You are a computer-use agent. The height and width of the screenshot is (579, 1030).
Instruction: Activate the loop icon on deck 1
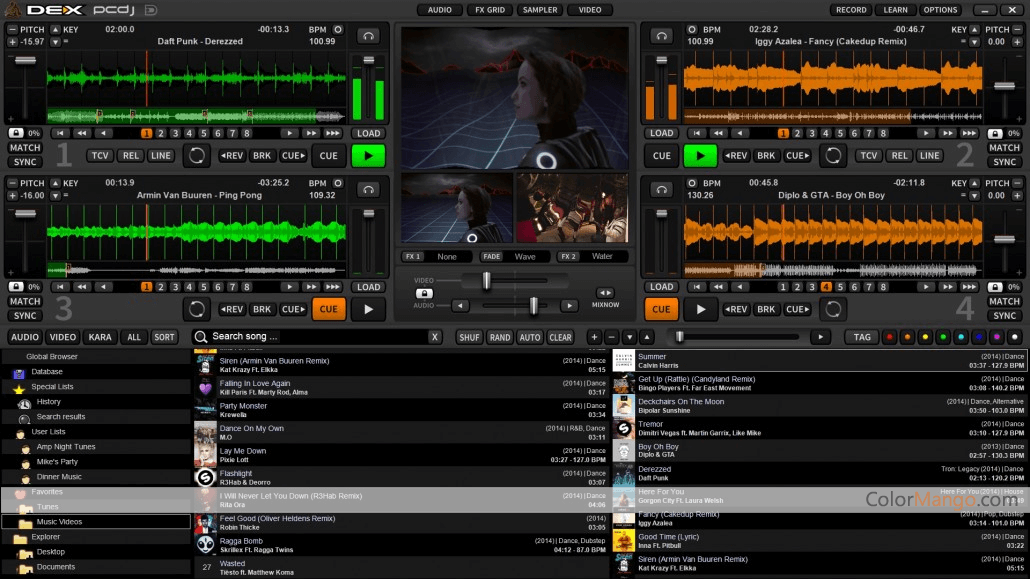[196, 156]
